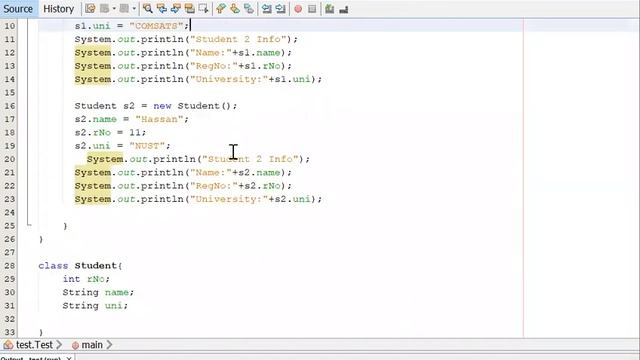
Task: Expand chevron after test.Test breadcrumb
Action: pos(59,345)
